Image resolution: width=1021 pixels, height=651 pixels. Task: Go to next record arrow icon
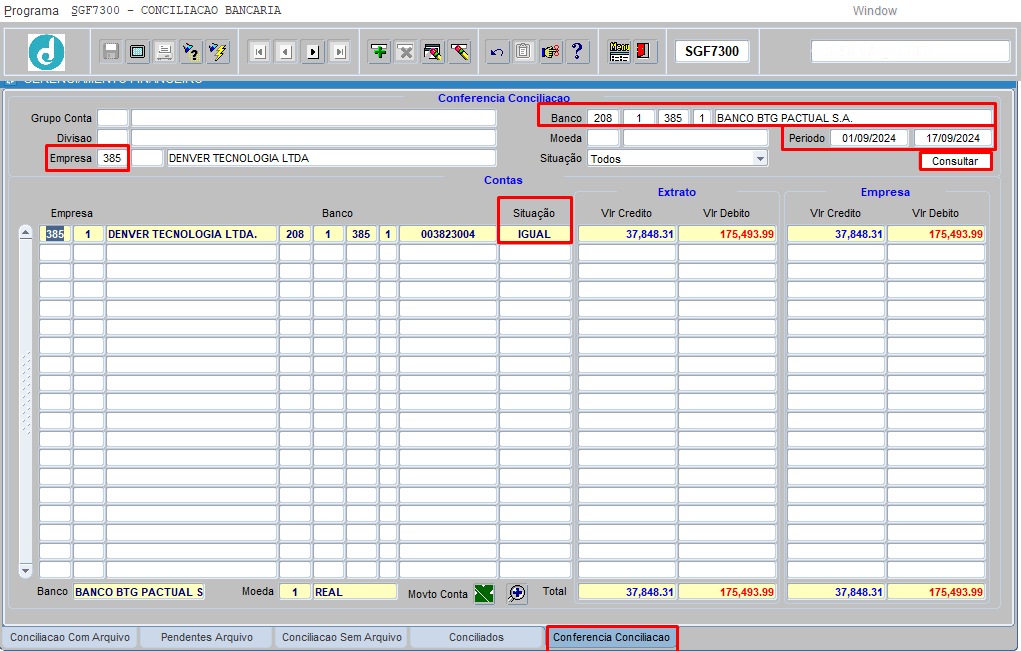point(313,52)
